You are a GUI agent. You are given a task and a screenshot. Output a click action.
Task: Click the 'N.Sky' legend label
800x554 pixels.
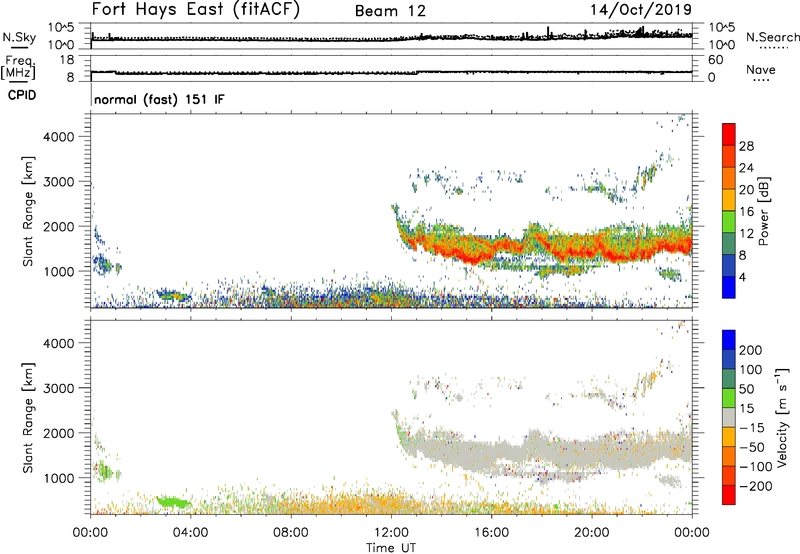19,37
